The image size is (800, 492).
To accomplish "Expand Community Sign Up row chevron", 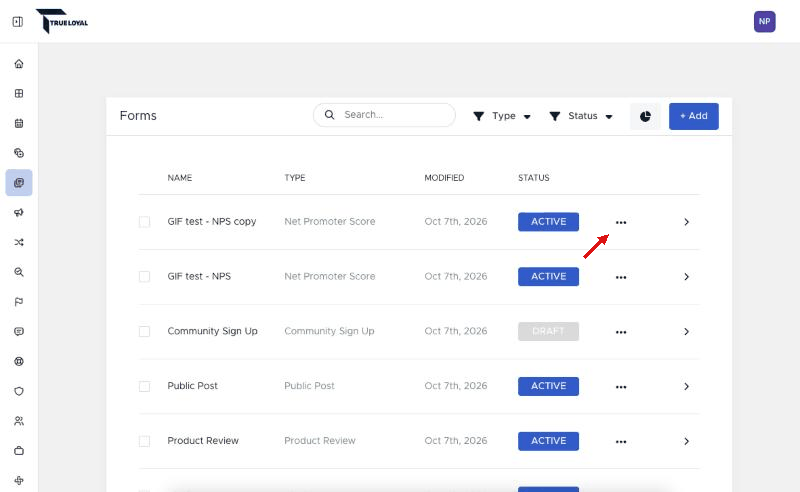I will [686, 332].
